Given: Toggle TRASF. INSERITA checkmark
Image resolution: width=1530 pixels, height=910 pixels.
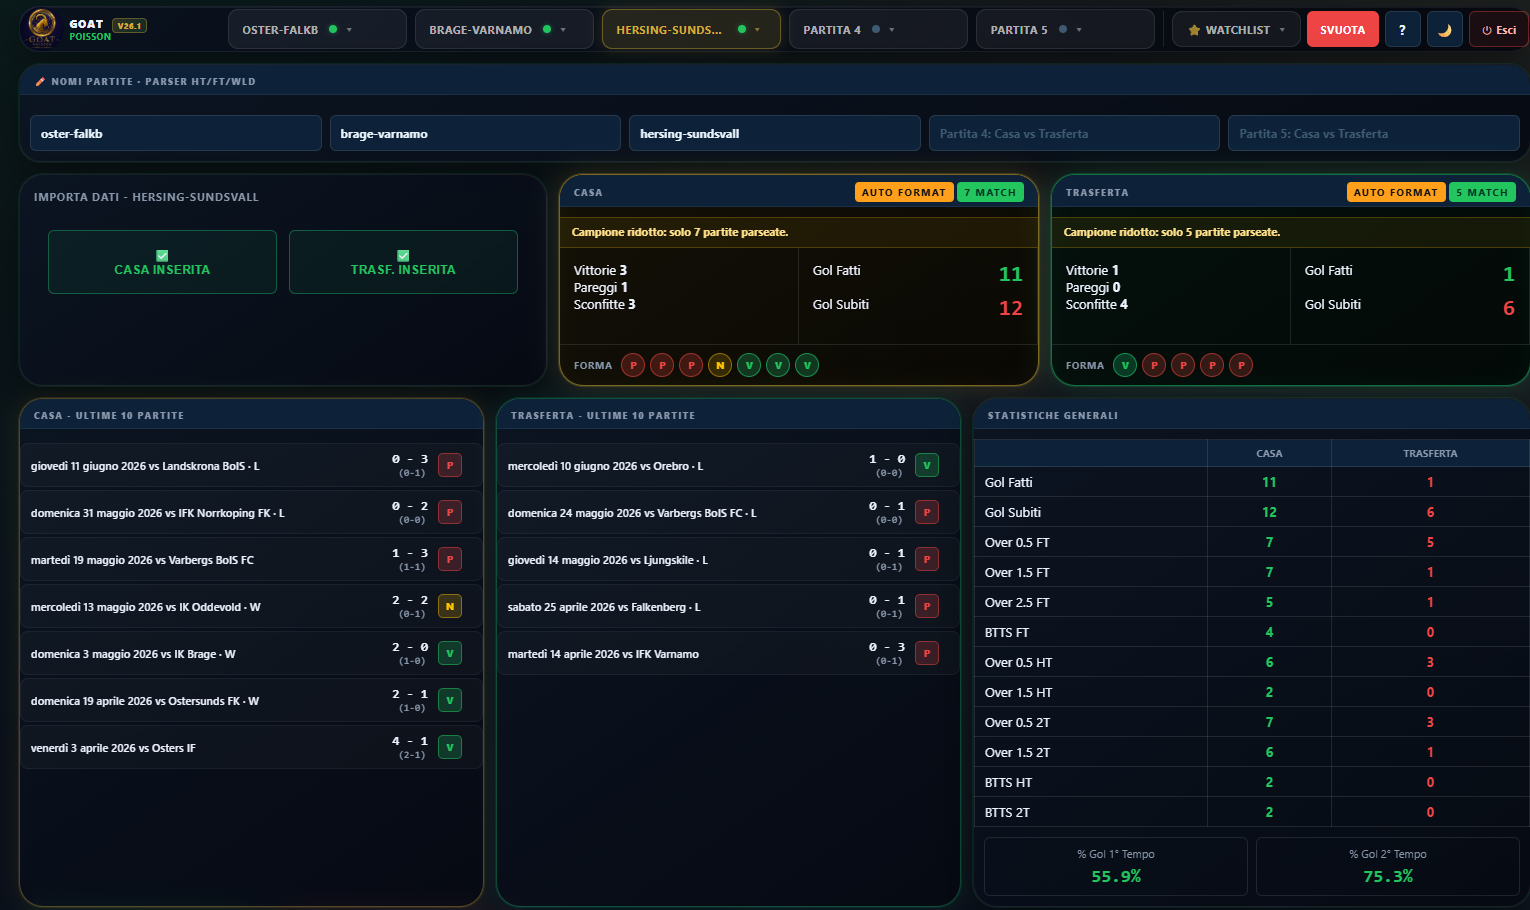Looking at the screenshot, I should click(x=403, y=255).
